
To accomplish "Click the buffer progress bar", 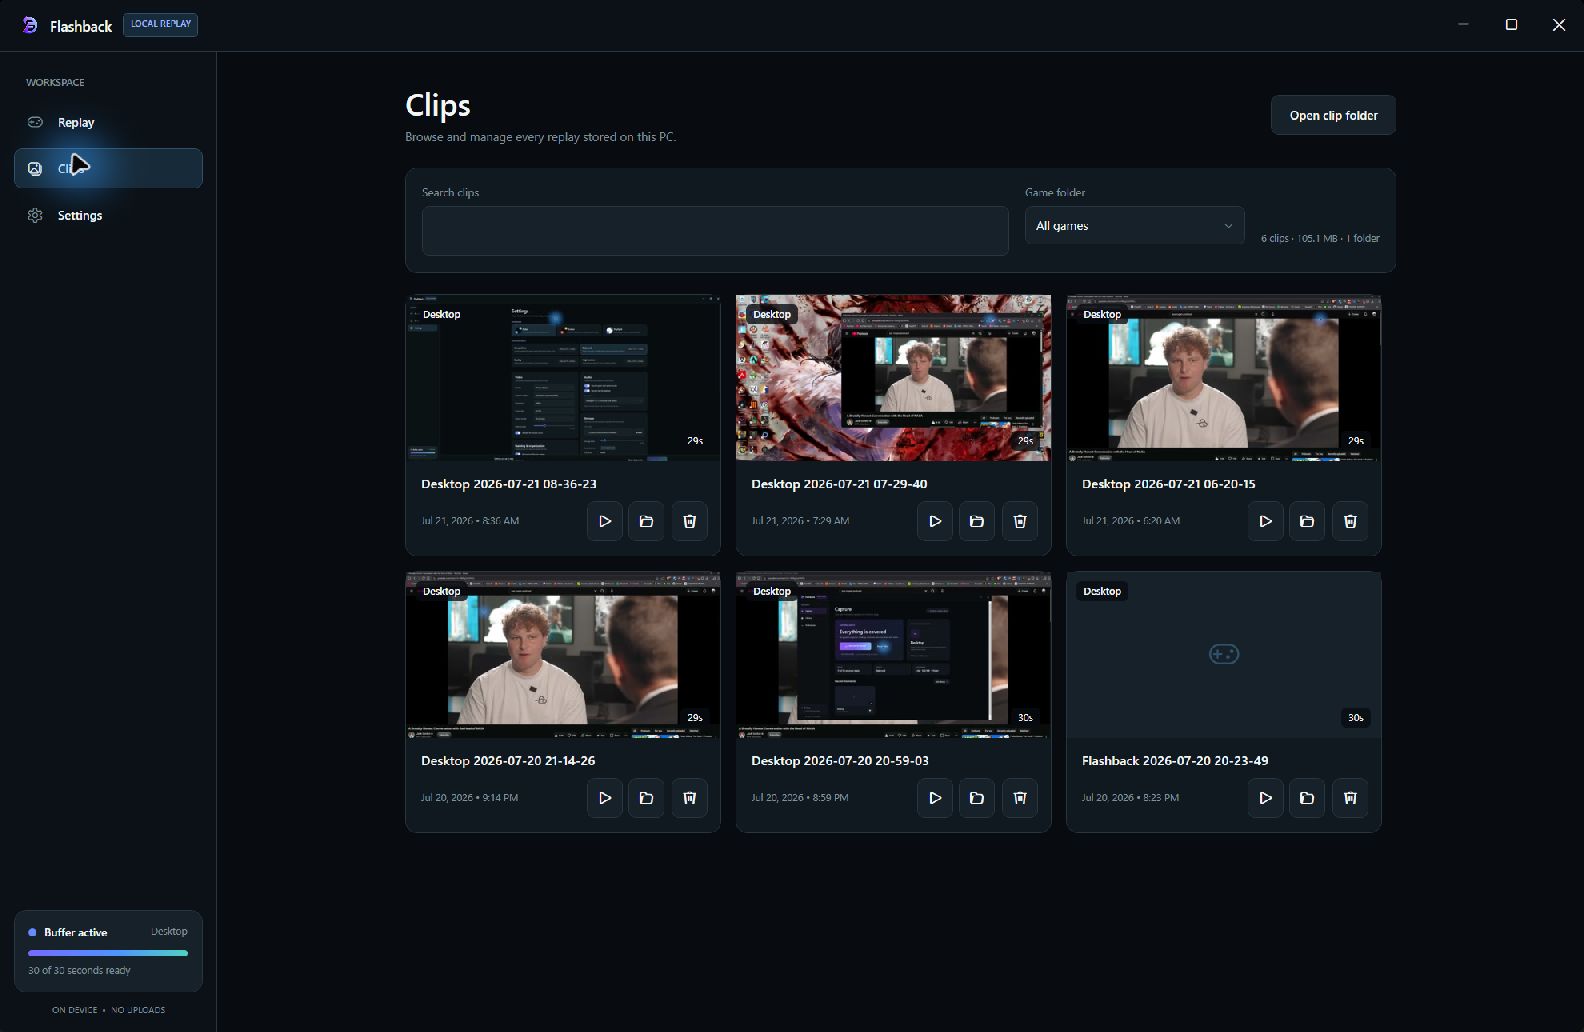I will 108,953.
